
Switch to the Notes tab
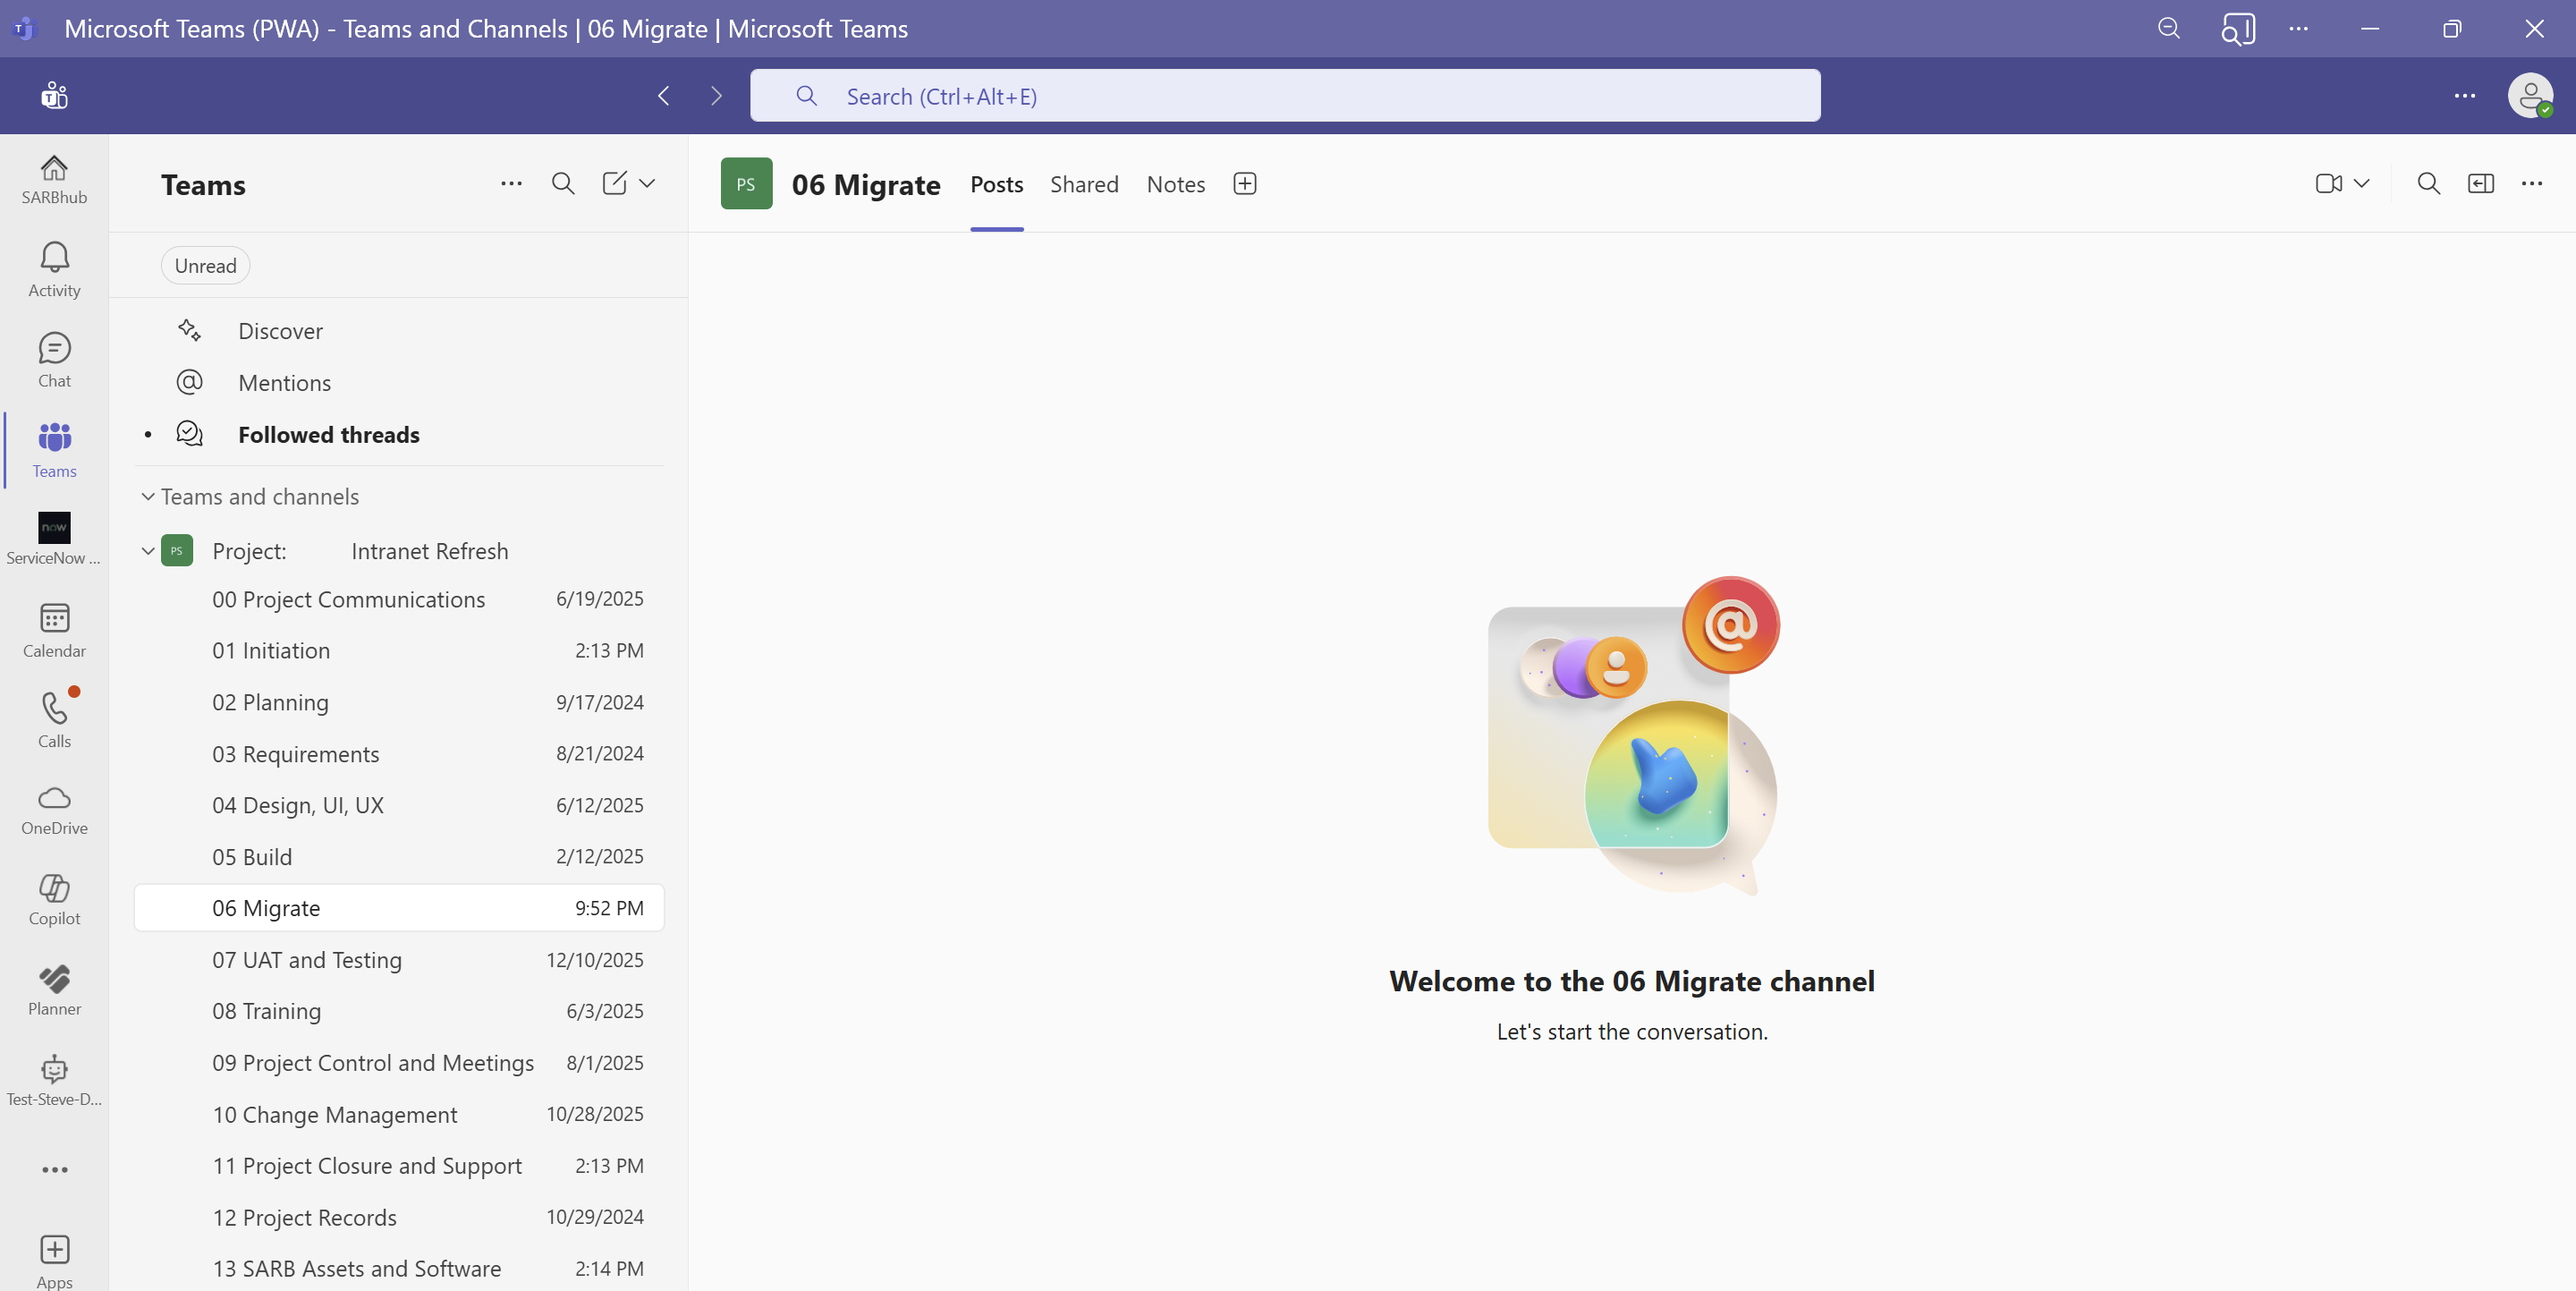1175,185
